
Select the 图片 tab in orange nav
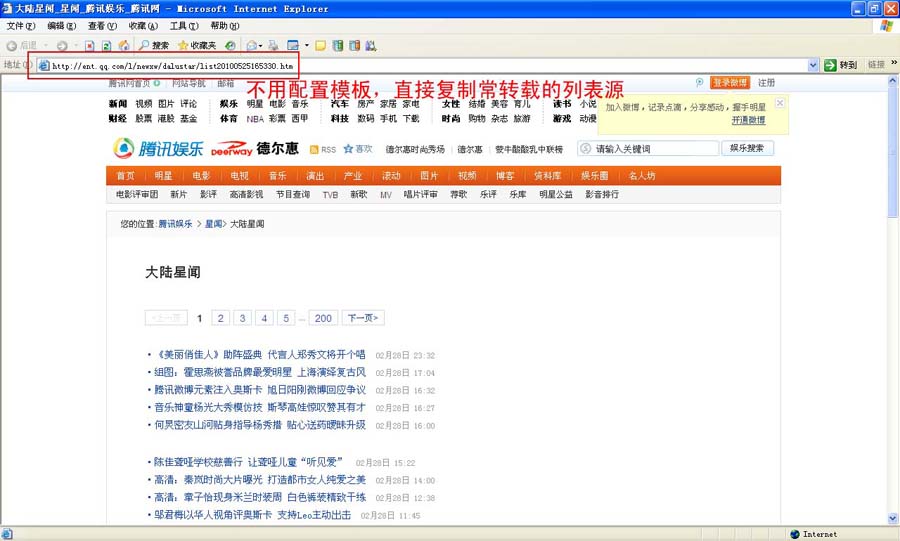(x=429, y=176)
